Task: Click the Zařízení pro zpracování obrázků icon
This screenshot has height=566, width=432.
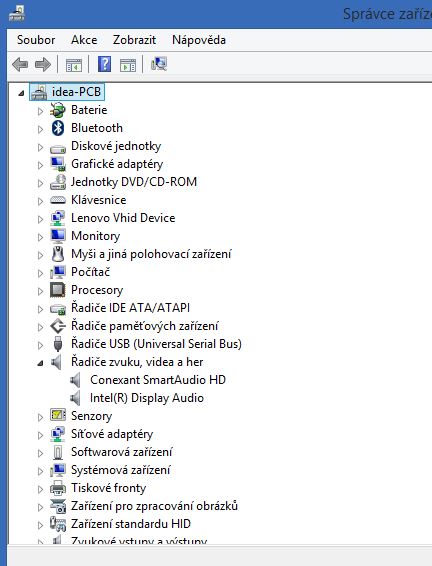Action: [x=58, y=506]
